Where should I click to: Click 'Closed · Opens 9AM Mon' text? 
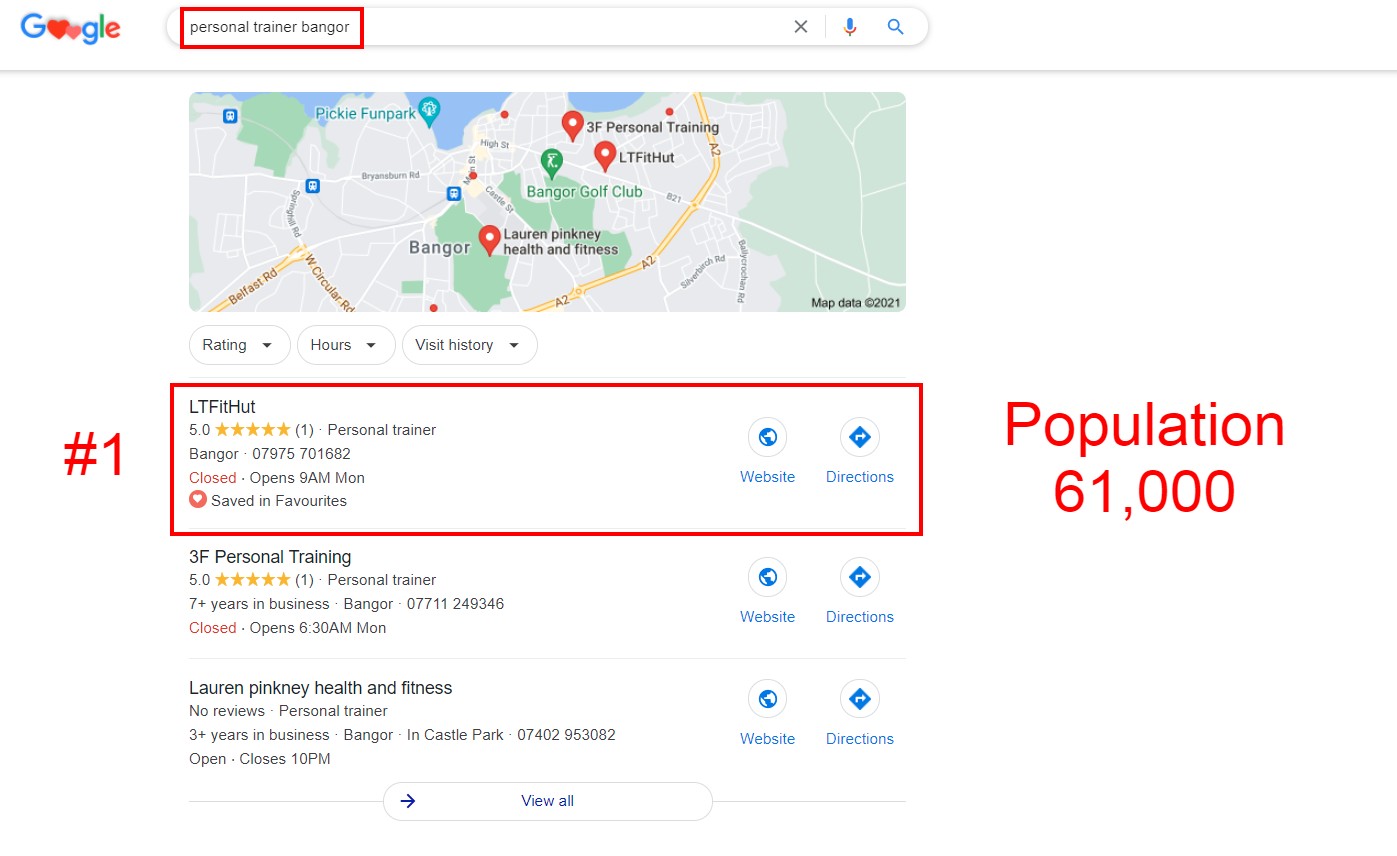(x=277, y=478)
